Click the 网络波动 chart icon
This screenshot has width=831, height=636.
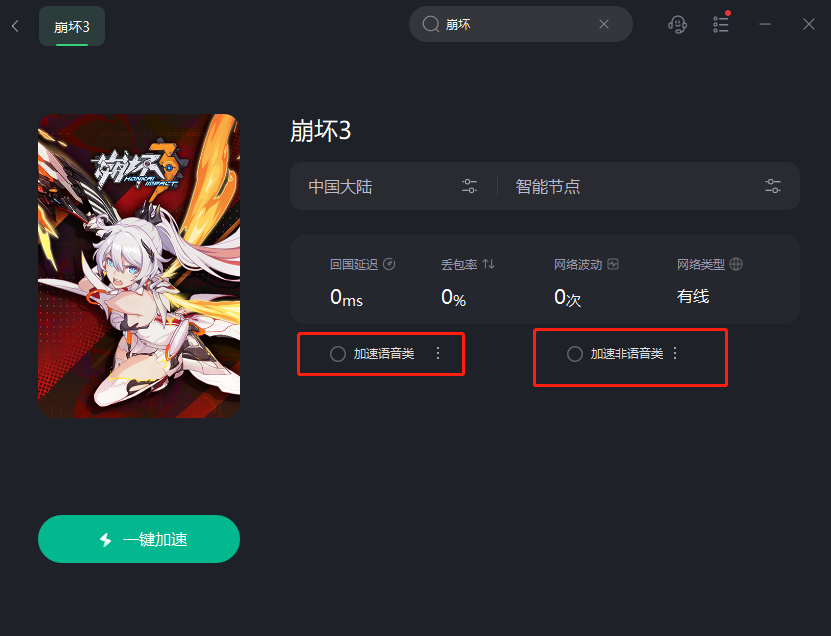[613, 264]
